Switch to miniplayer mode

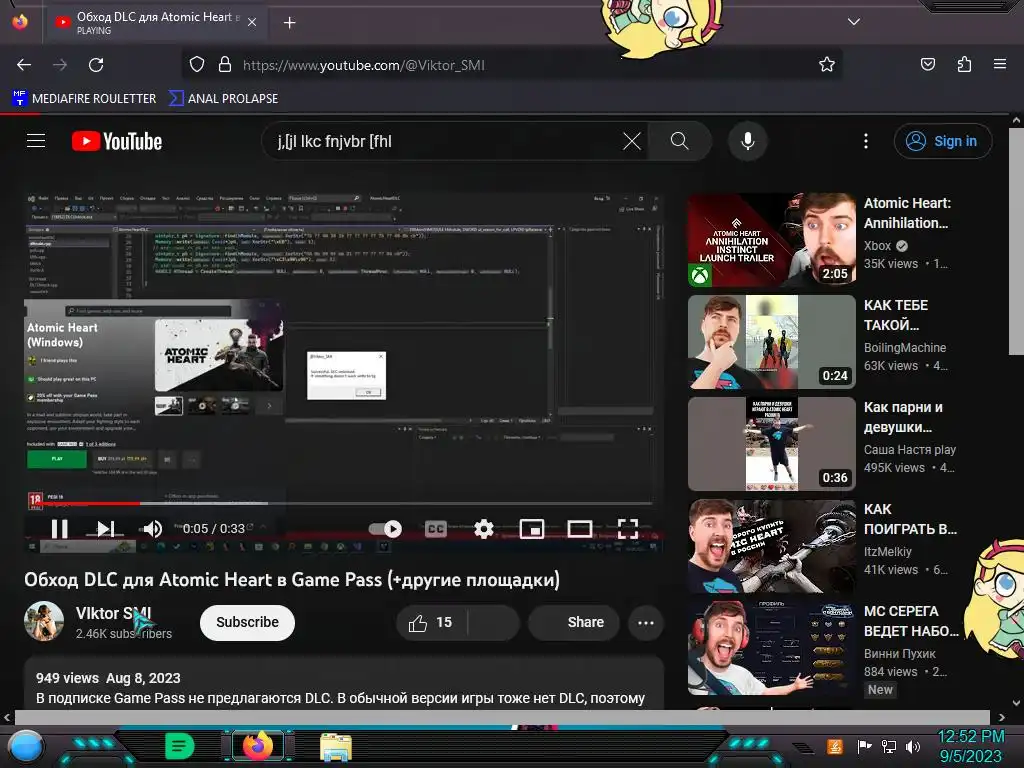click(x=532, y=529)
